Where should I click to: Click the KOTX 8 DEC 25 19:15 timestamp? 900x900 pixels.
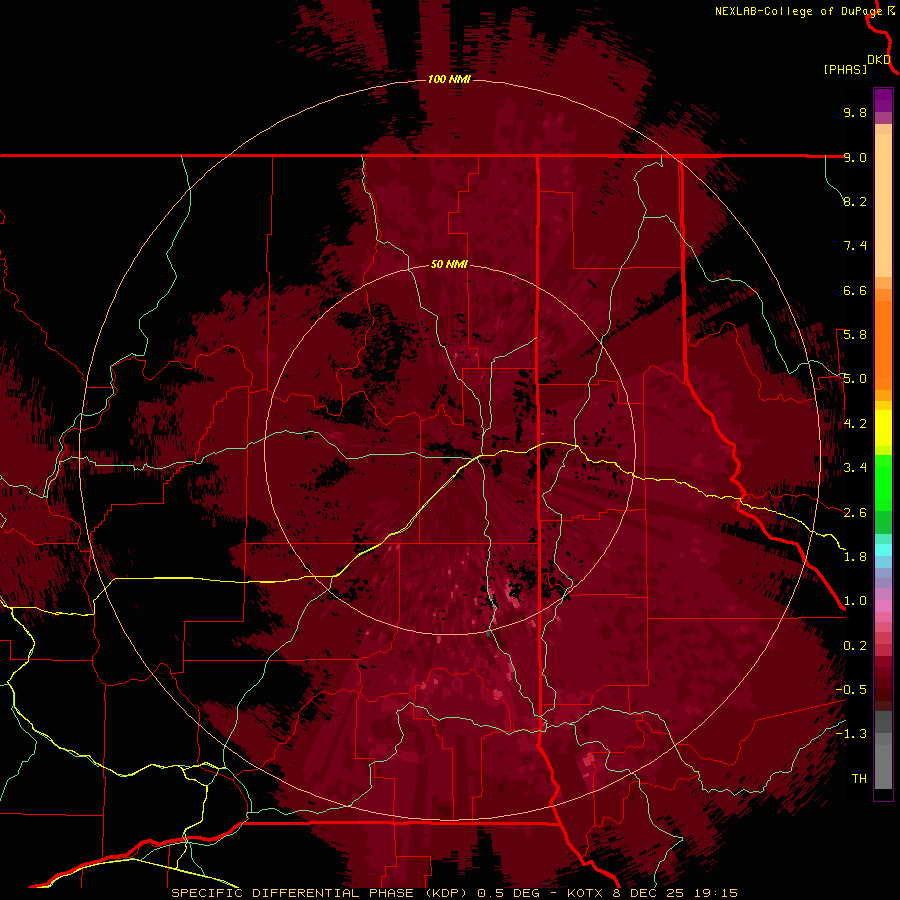tap(652, 893)
